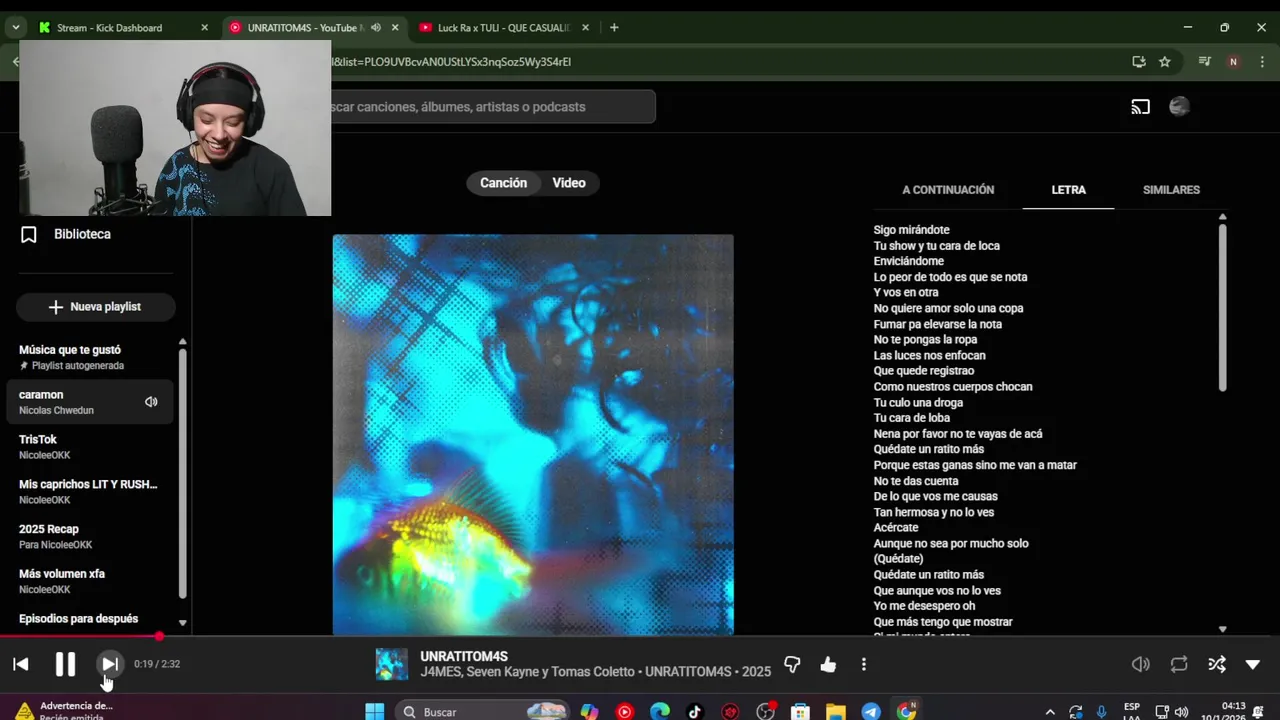Click the lyric line "Quédate un ratito más" below "(Quédate)"
Viewport: 1280px width, 720px height.
pos(928,575)
